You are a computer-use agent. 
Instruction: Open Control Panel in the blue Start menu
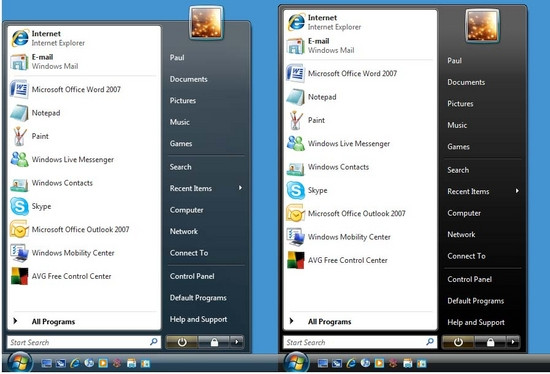[206, 276]
